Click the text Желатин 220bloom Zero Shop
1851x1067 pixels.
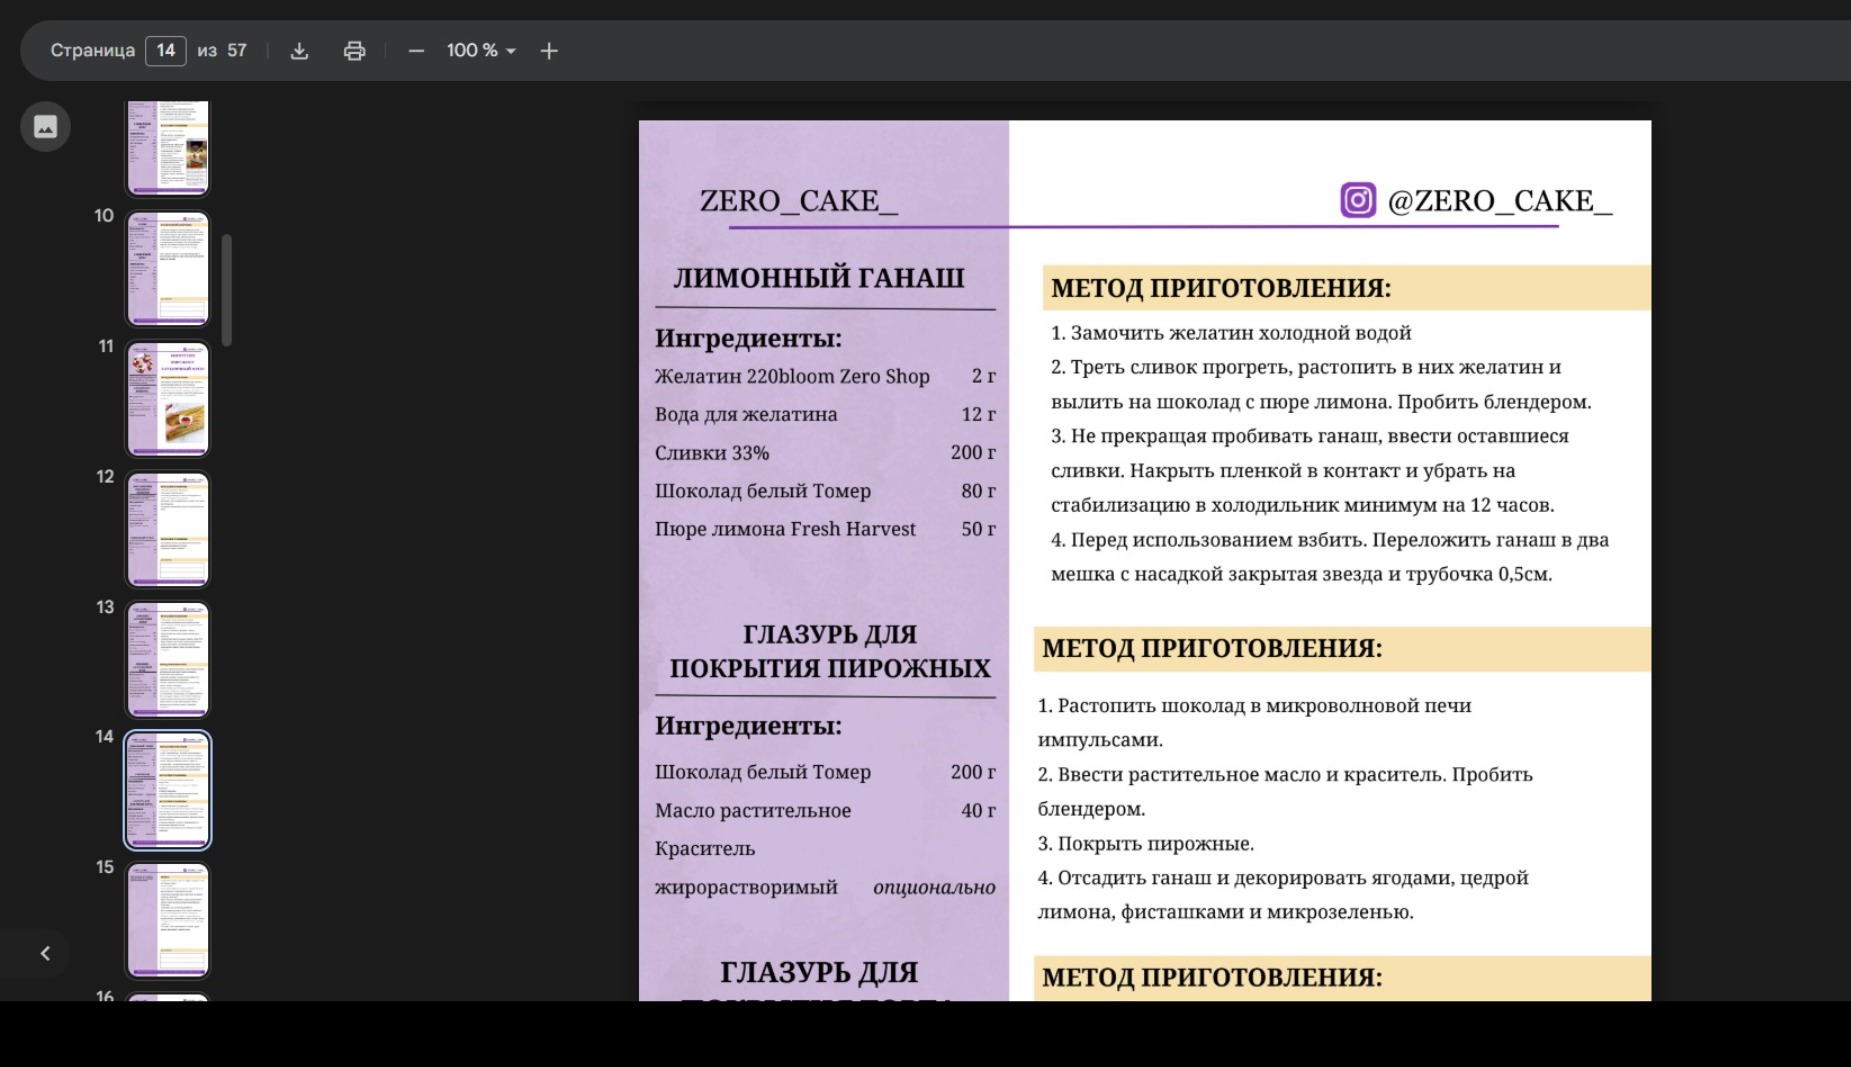[792, 377]
